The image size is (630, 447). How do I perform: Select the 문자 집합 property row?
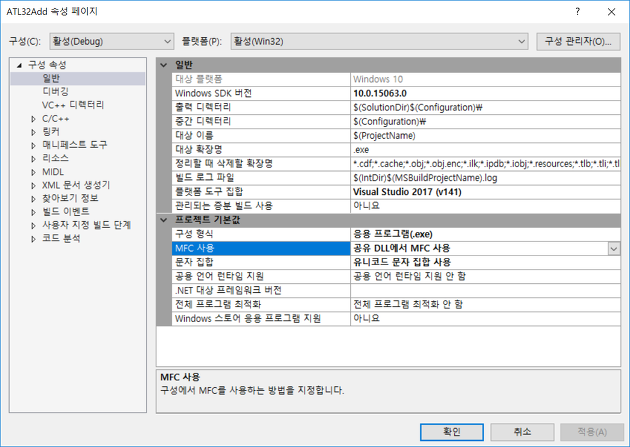[396, 262]
